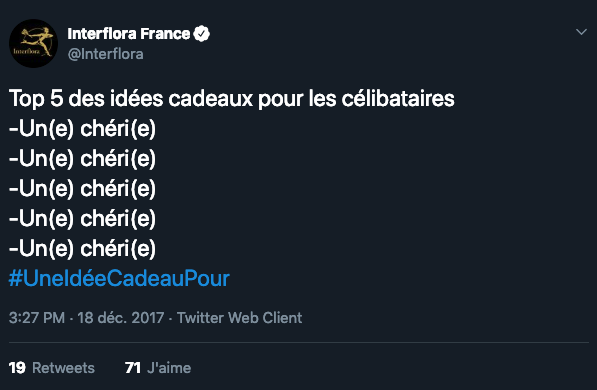Open the Twitter Web Client source link
The width and height of the screenshot is (597, 390).
coord(239,318)
